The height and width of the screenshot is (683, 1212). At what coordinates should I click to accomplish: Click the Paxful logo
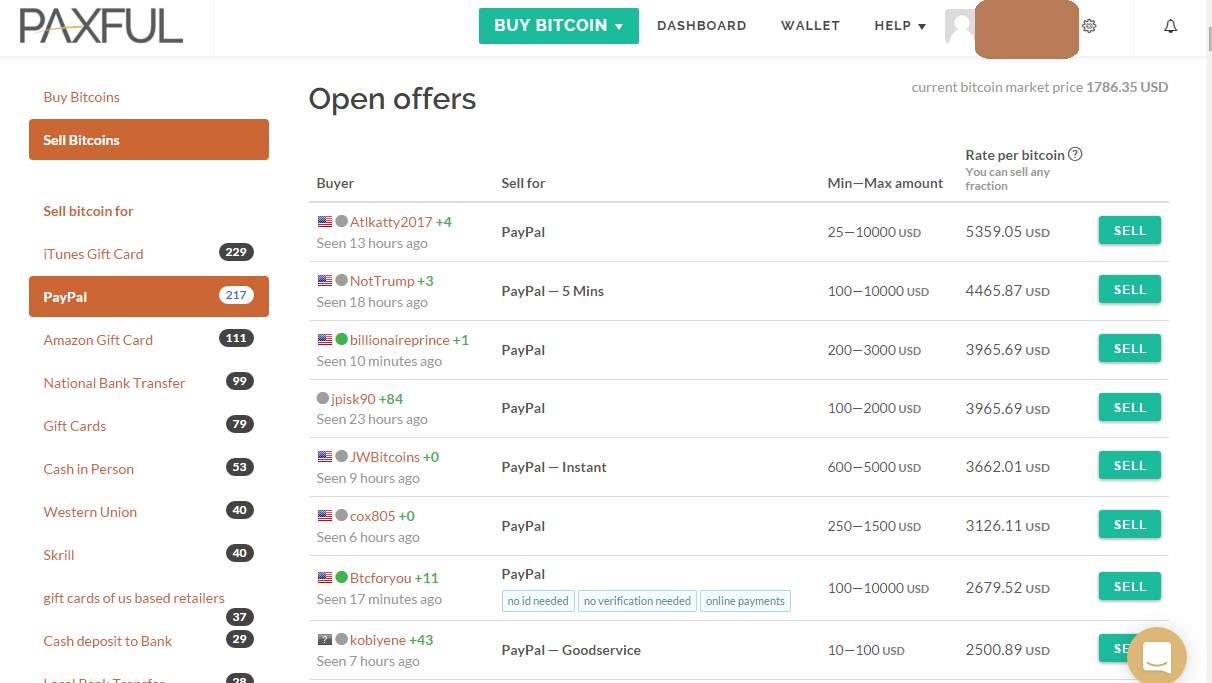pyautogui.click(x=101, y=27)
